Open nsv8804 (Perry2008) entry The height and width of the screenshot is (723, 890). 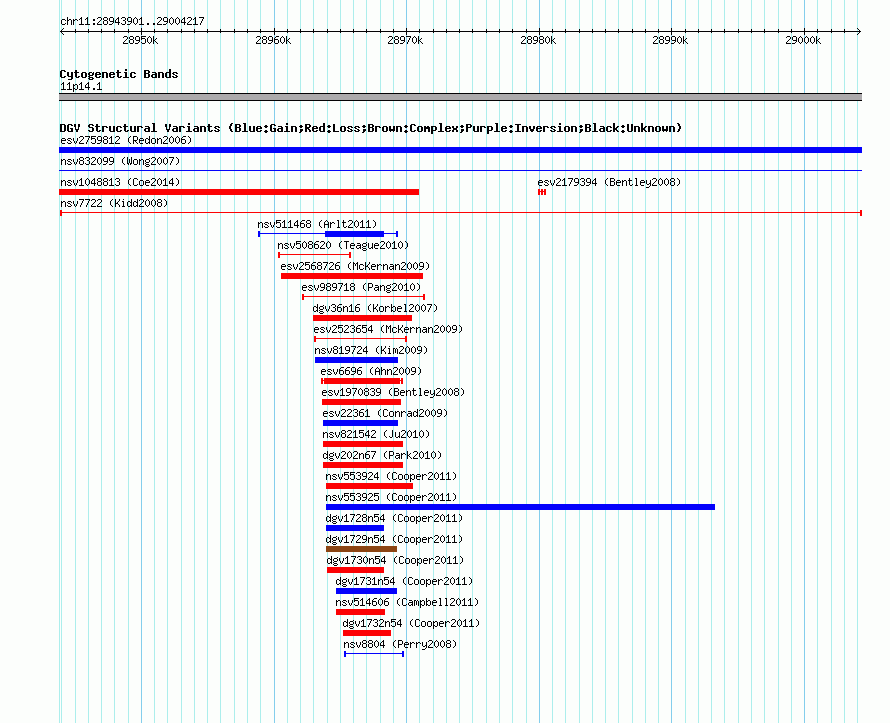point(400,644)
